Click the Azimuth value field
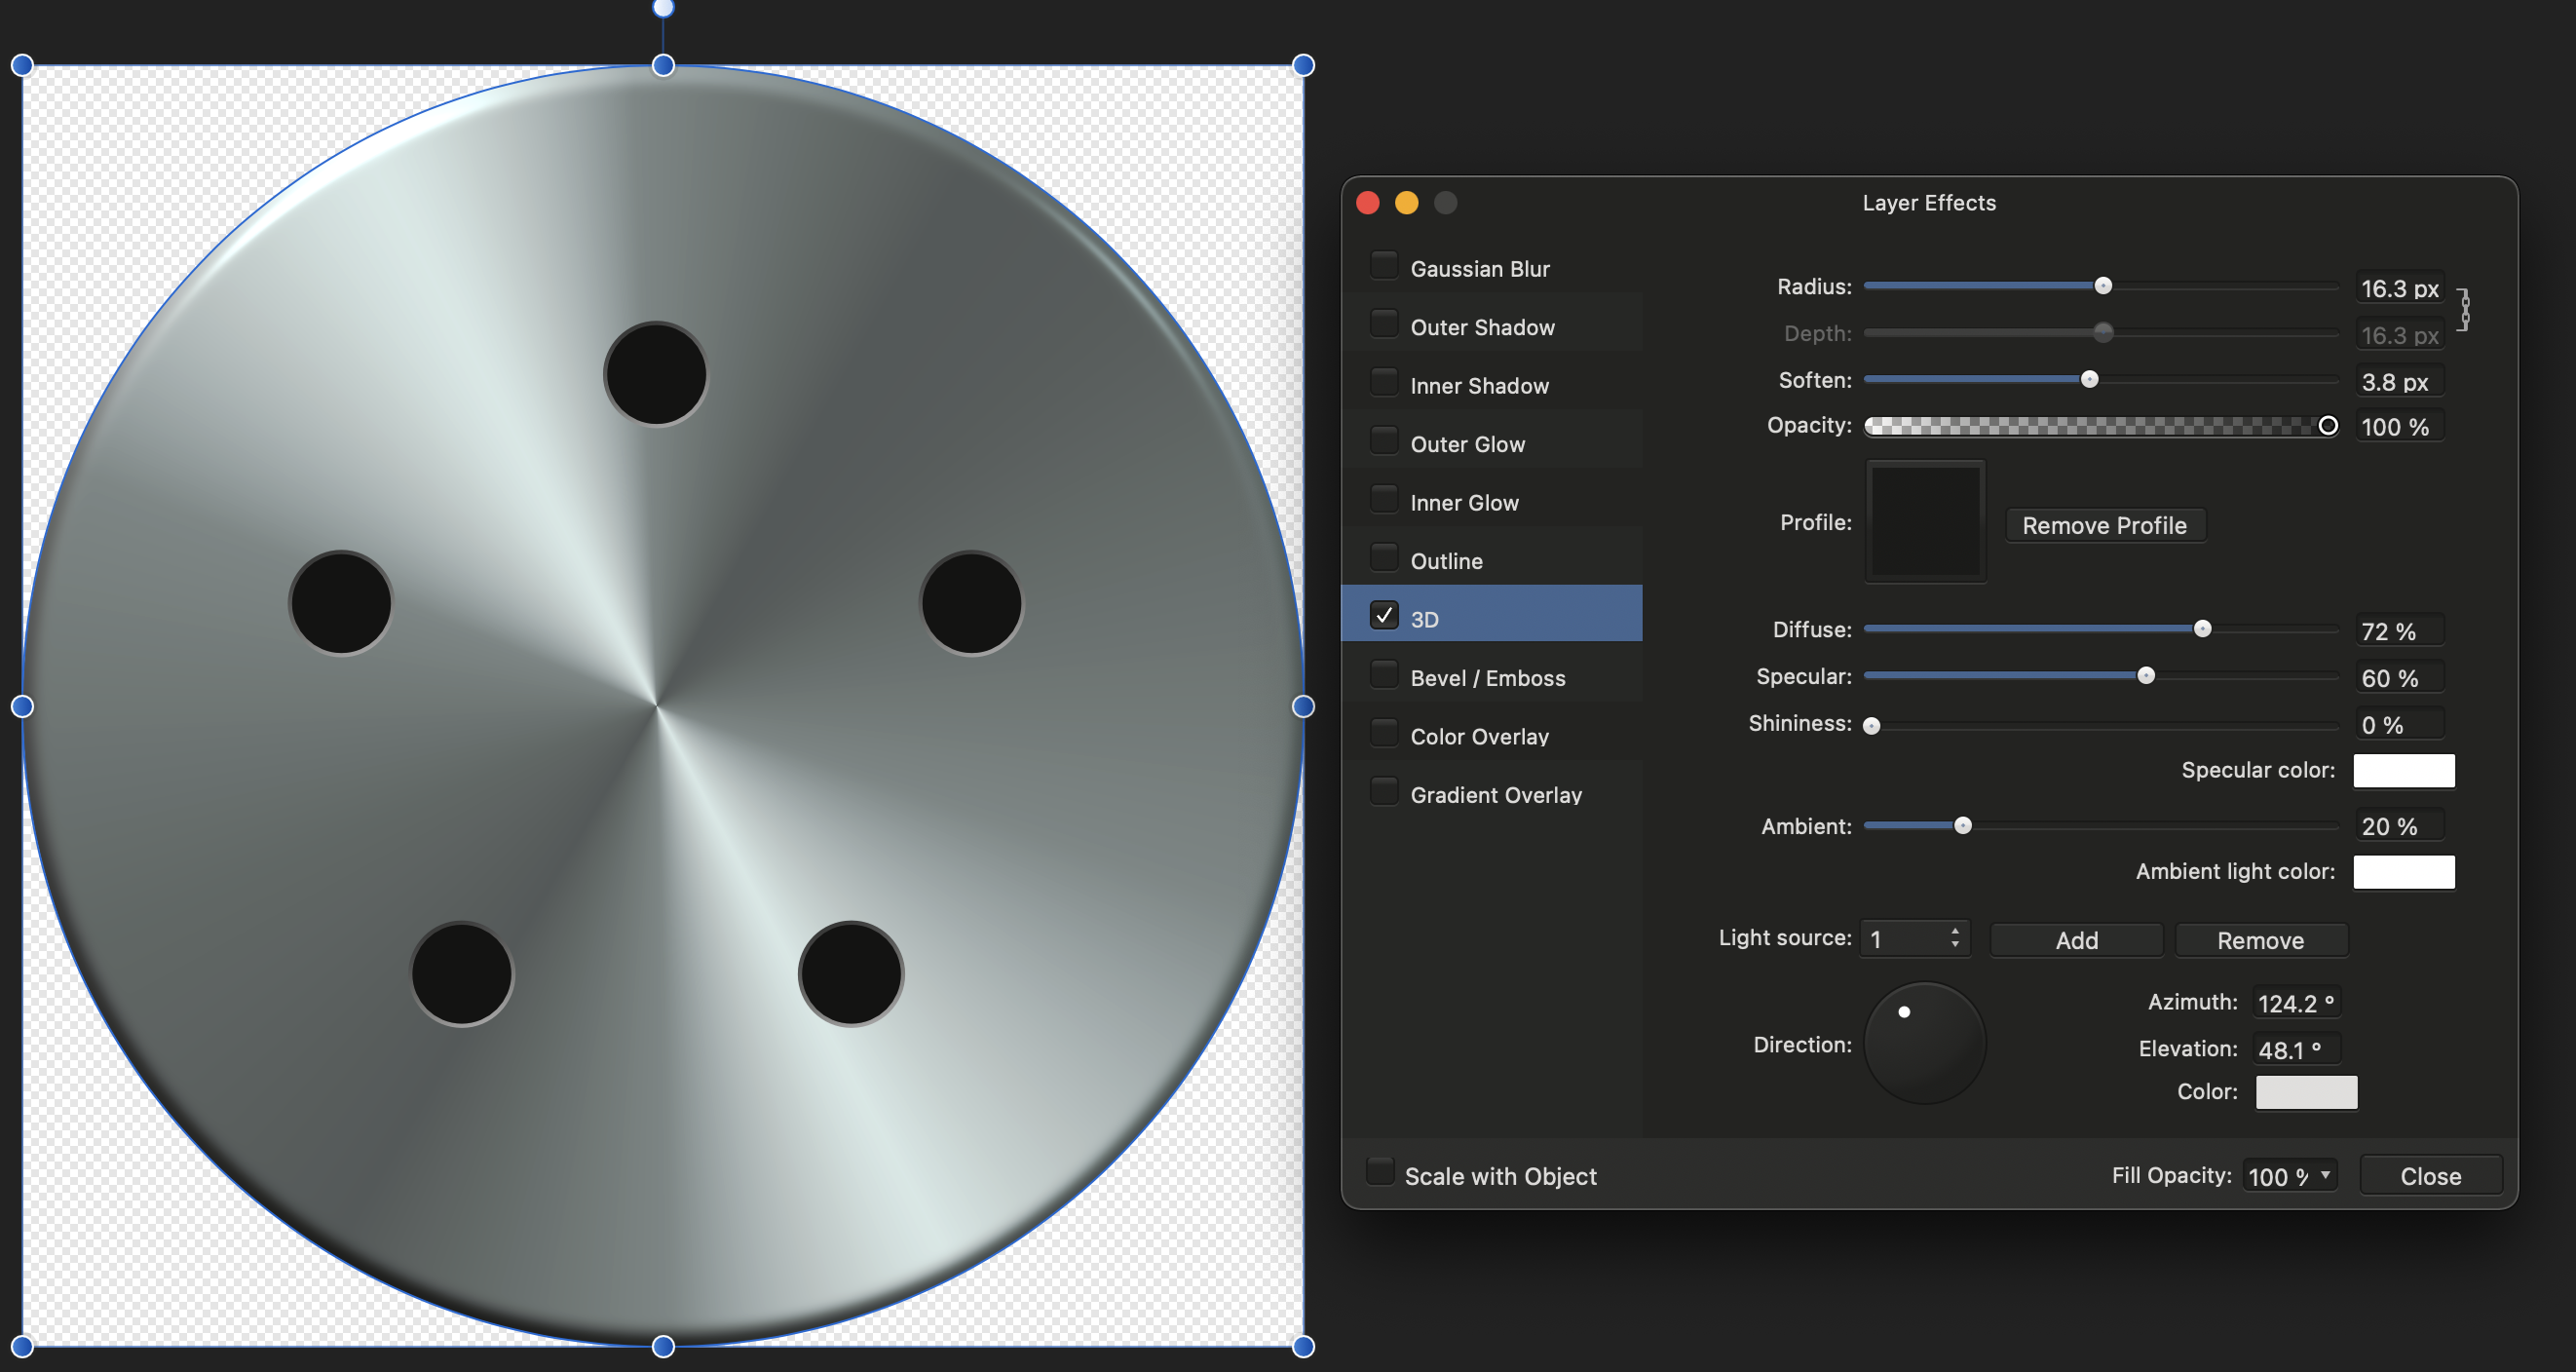The height and width of the screenshot is (1372, 2576). click(x=2295, y=1002)
